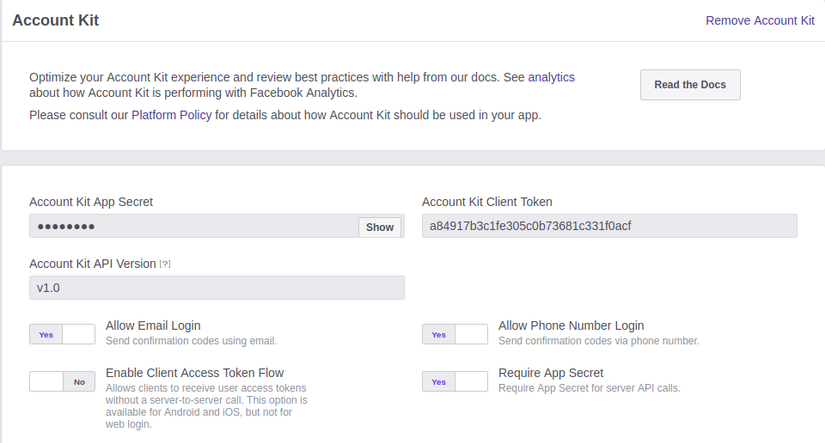Select the Account Kit Client Token field
The image size is (825, 443).
609,226
